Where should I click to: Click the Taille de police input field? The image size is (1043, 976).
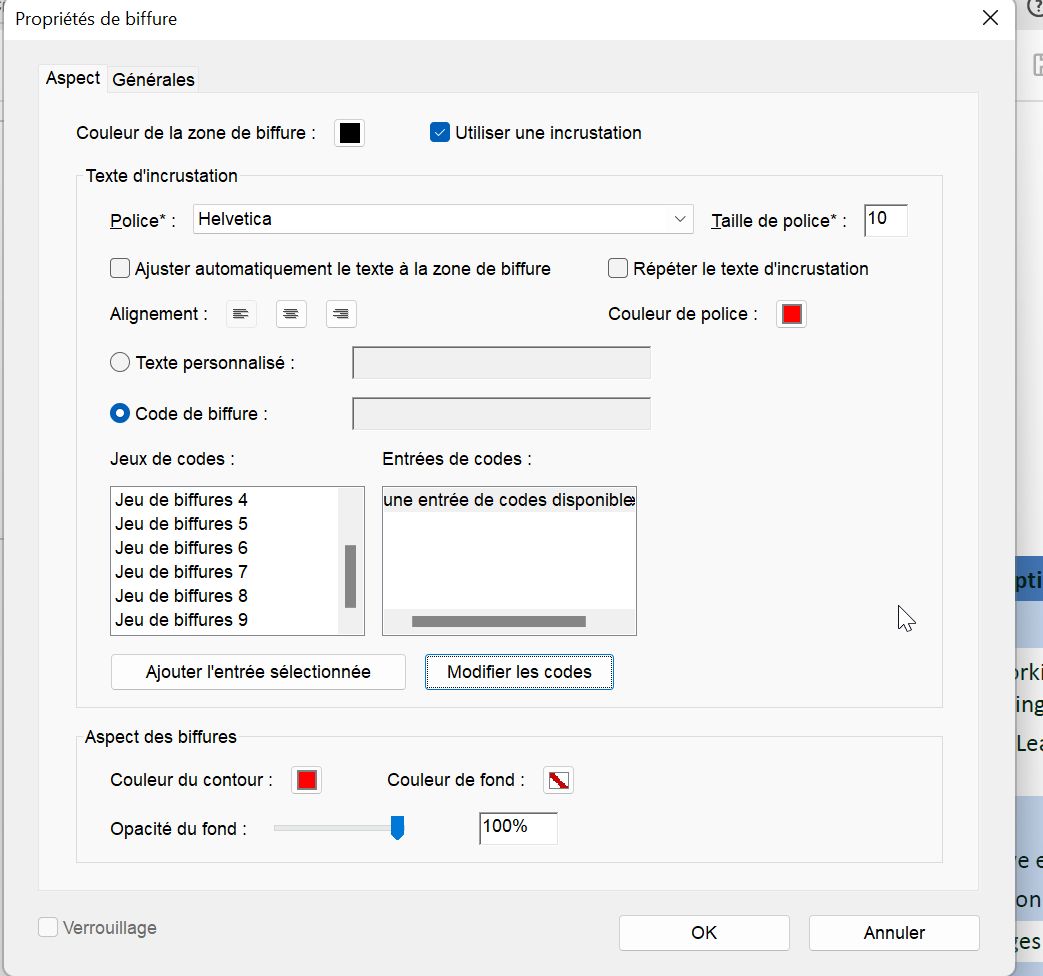click(x=885, y=220)
